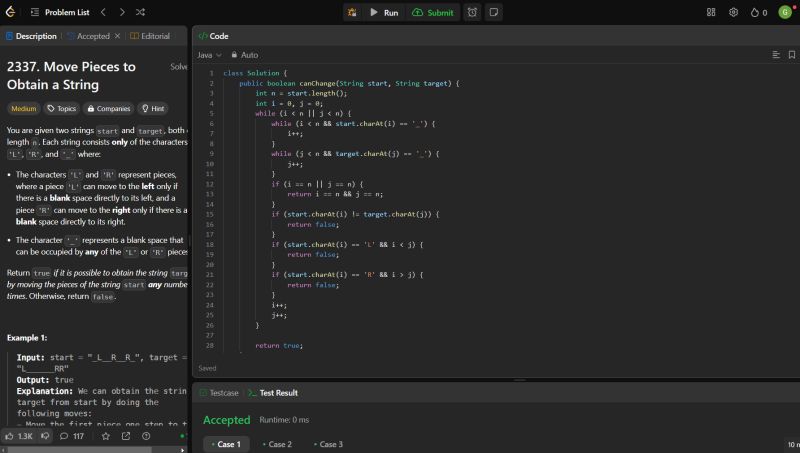Close the Accepted tab
The width and height of the screenshot is (800, 453).
click(117, 36)
